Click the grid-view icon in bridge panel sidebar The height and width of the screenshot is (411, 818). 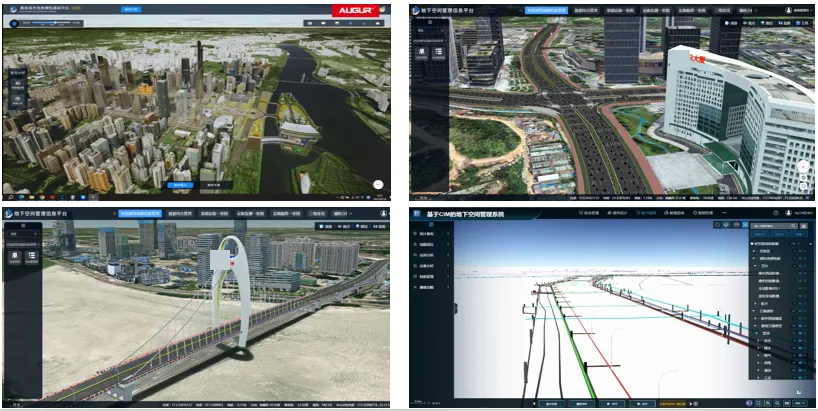point(15,256)
